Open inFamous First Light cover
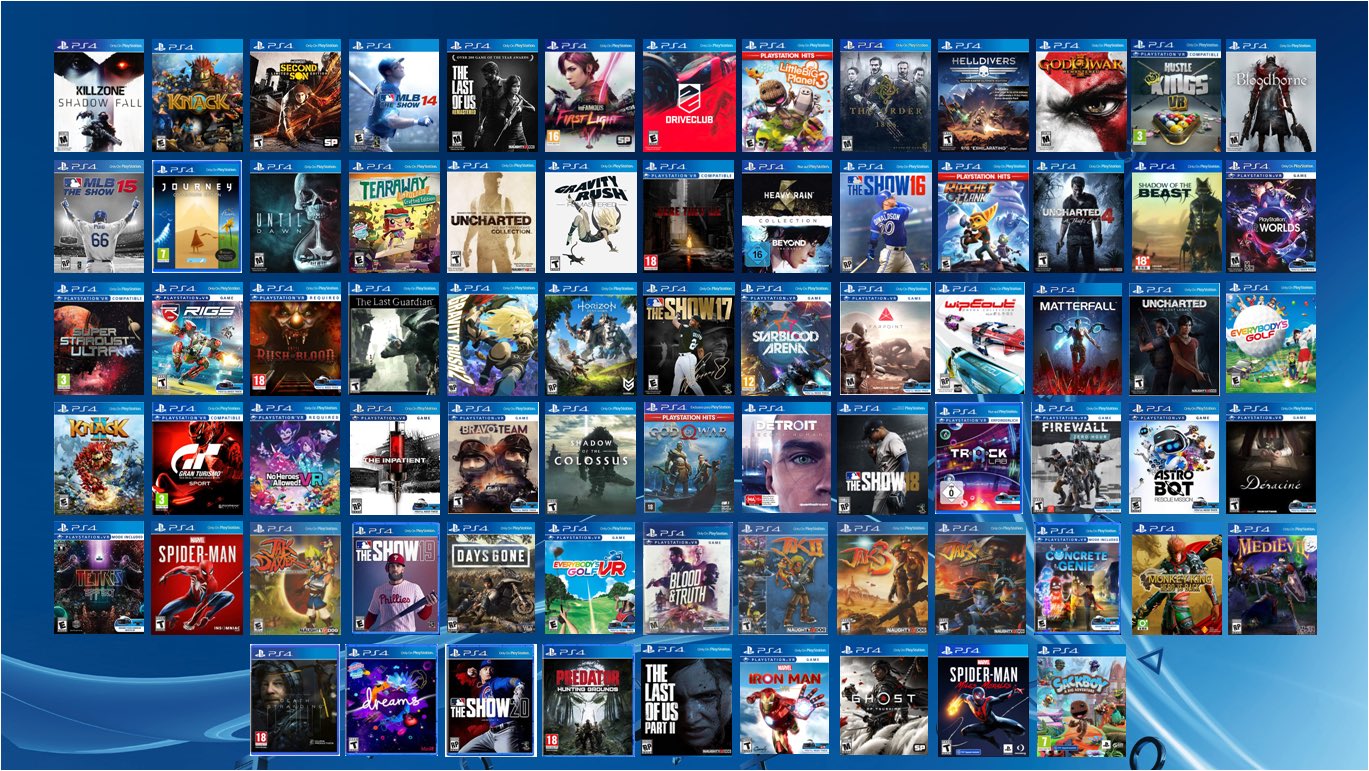The height and width of the screenshot is (771, 1369). (x=590, y=96)
